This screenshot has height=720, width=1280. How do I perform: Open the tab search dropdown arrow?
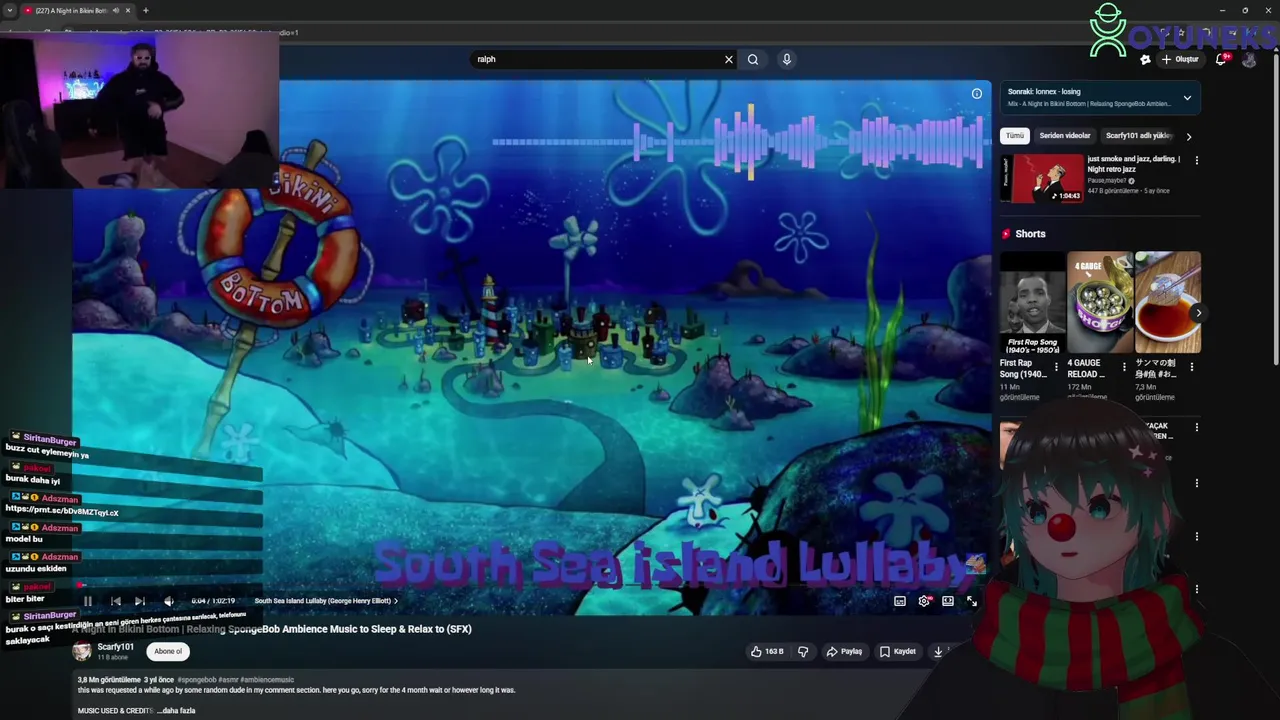click(x=9, y=10)
